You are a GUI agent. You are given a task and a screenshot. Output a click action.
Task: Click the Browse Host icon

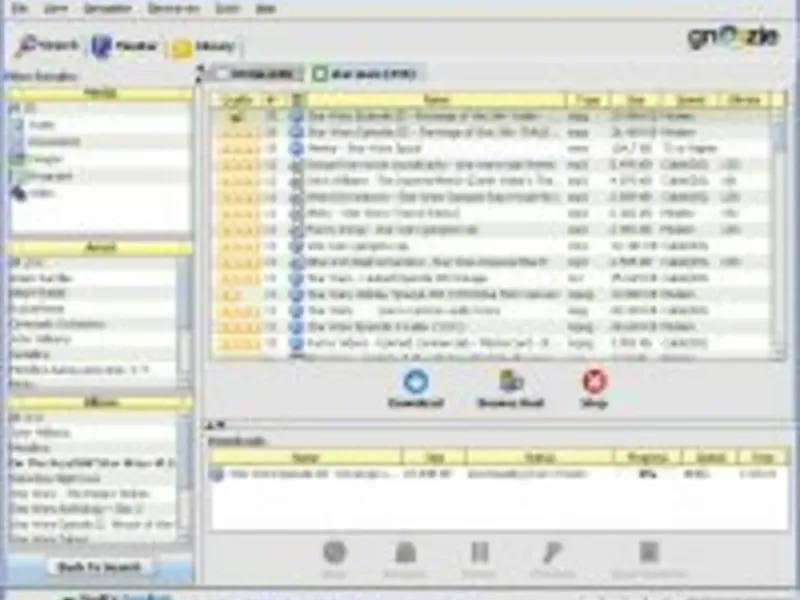511,382
